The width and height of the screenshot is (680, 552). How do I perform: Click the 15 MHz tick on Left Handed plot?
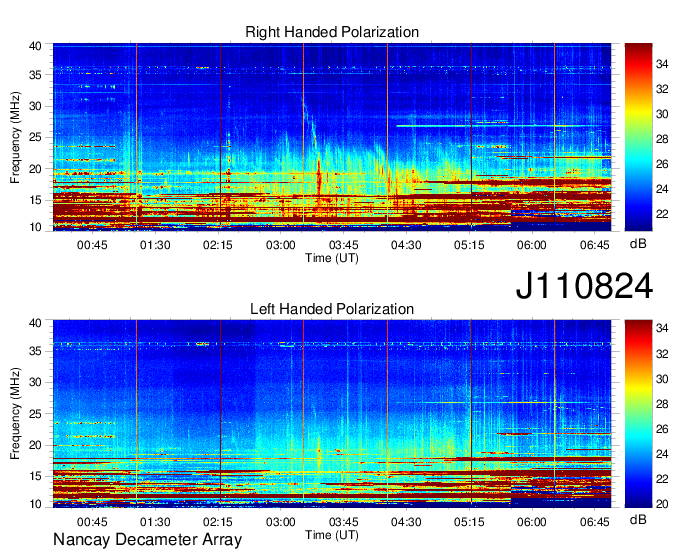(35, 476)
